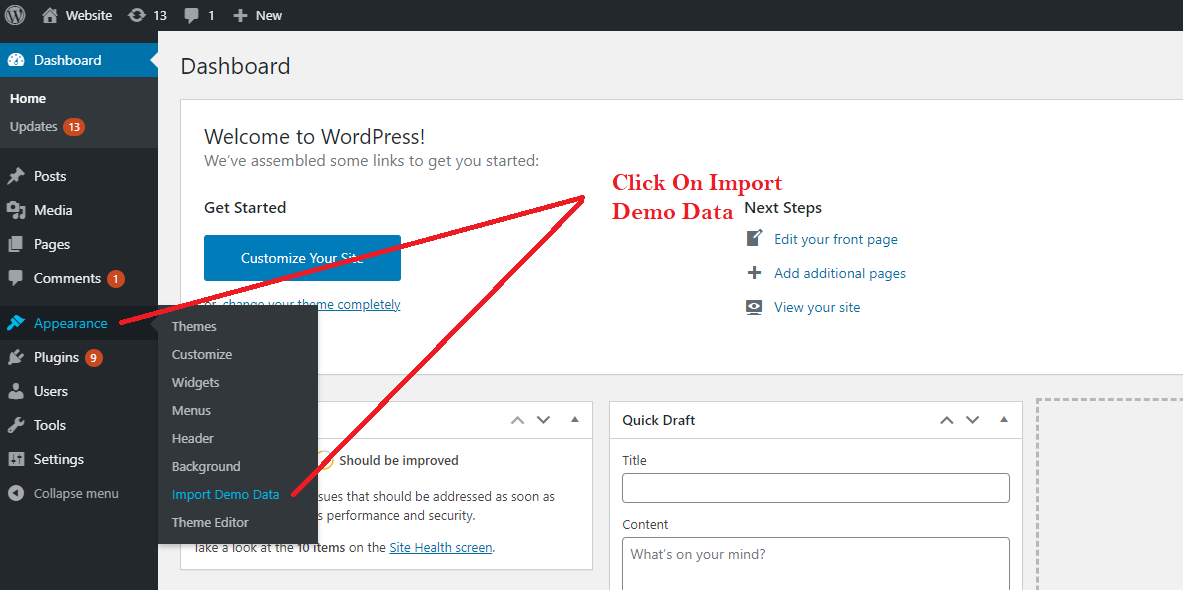Click the Quick Draft Content text area
Screen dimensions: 1183x590
(x=816, y=564)
